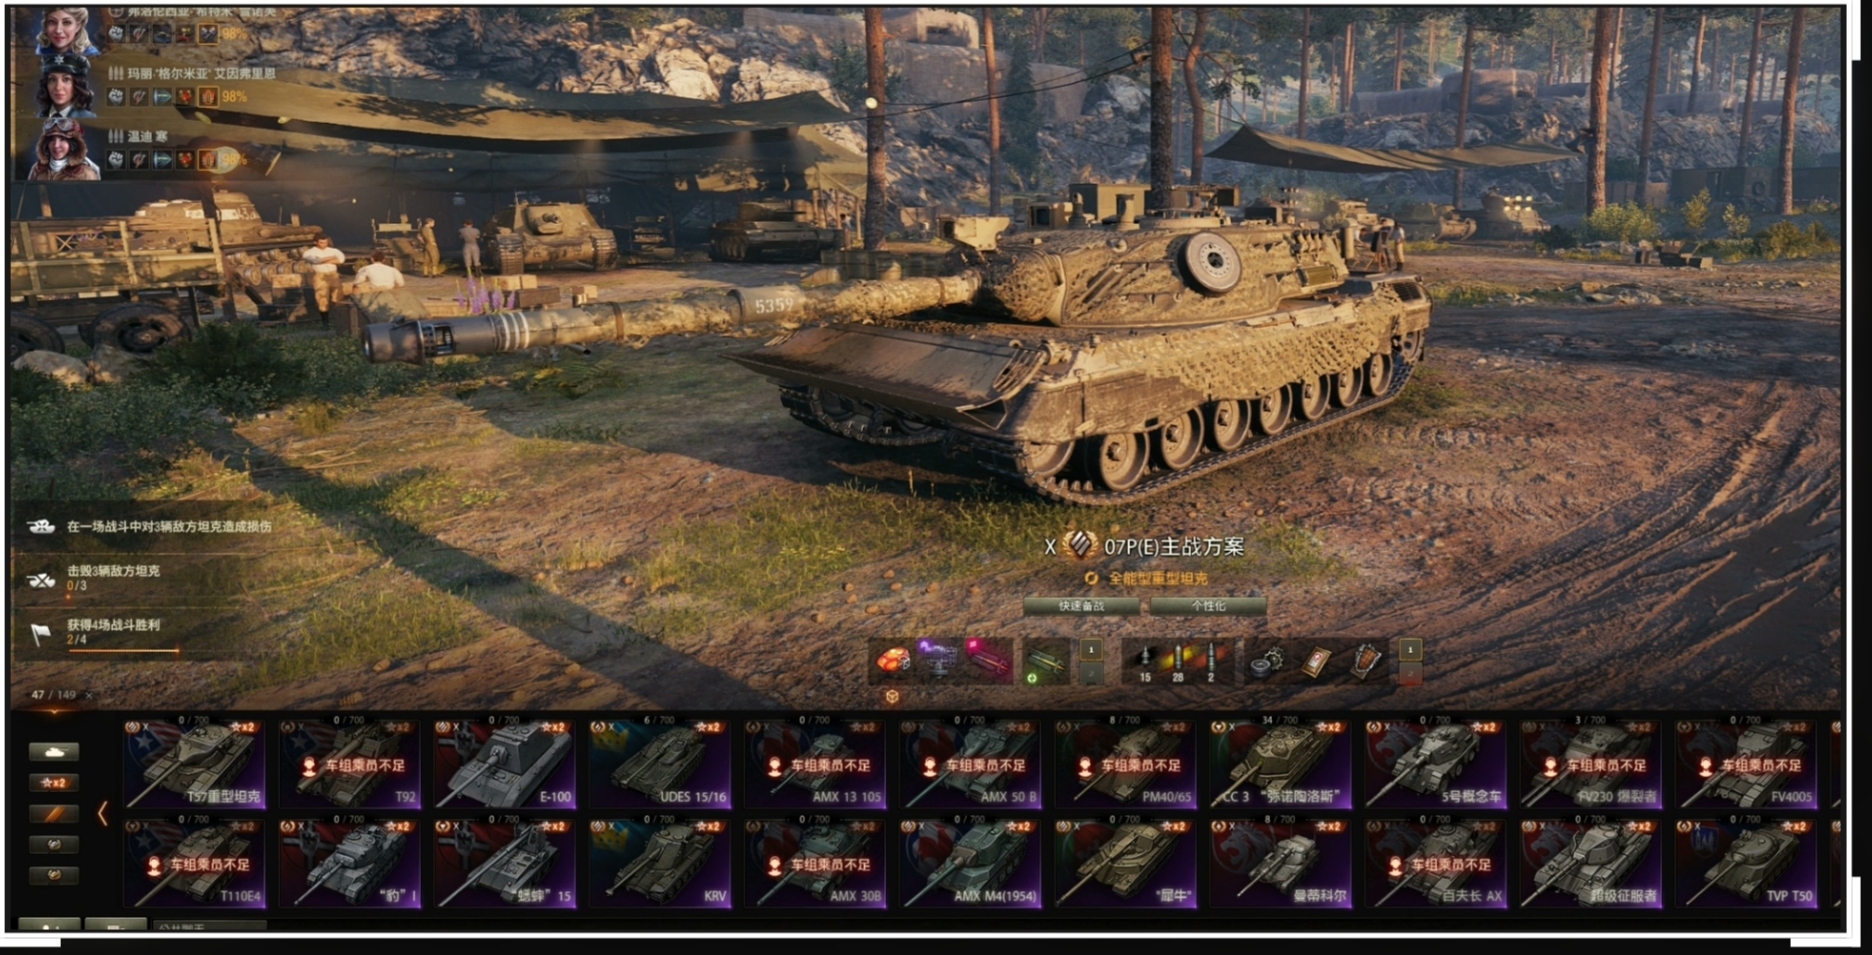This screenshot has width=1872, height=955.
Task: Open the 个性化 customization button
Action: tap(1208, 606)
